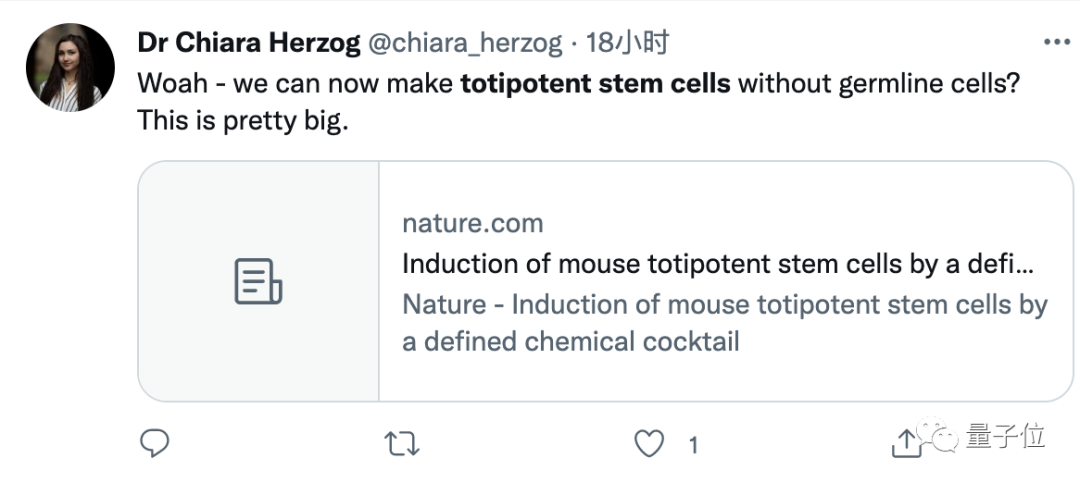The height and width of the screenshot is (483, 1080).
Task: Click the 量子位 watermark text
Action: 1005,437
